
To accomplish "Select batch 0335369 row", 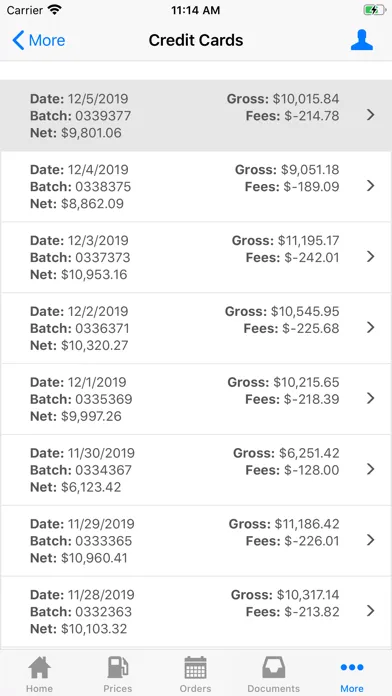I will click(x=196, y=399).
